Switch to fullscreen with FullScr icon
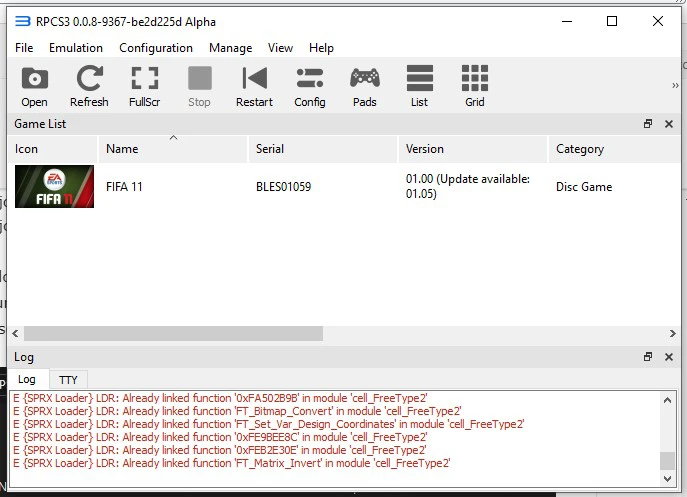The height and width of the screenshot is (497, 687). click(x=145, y=86)
